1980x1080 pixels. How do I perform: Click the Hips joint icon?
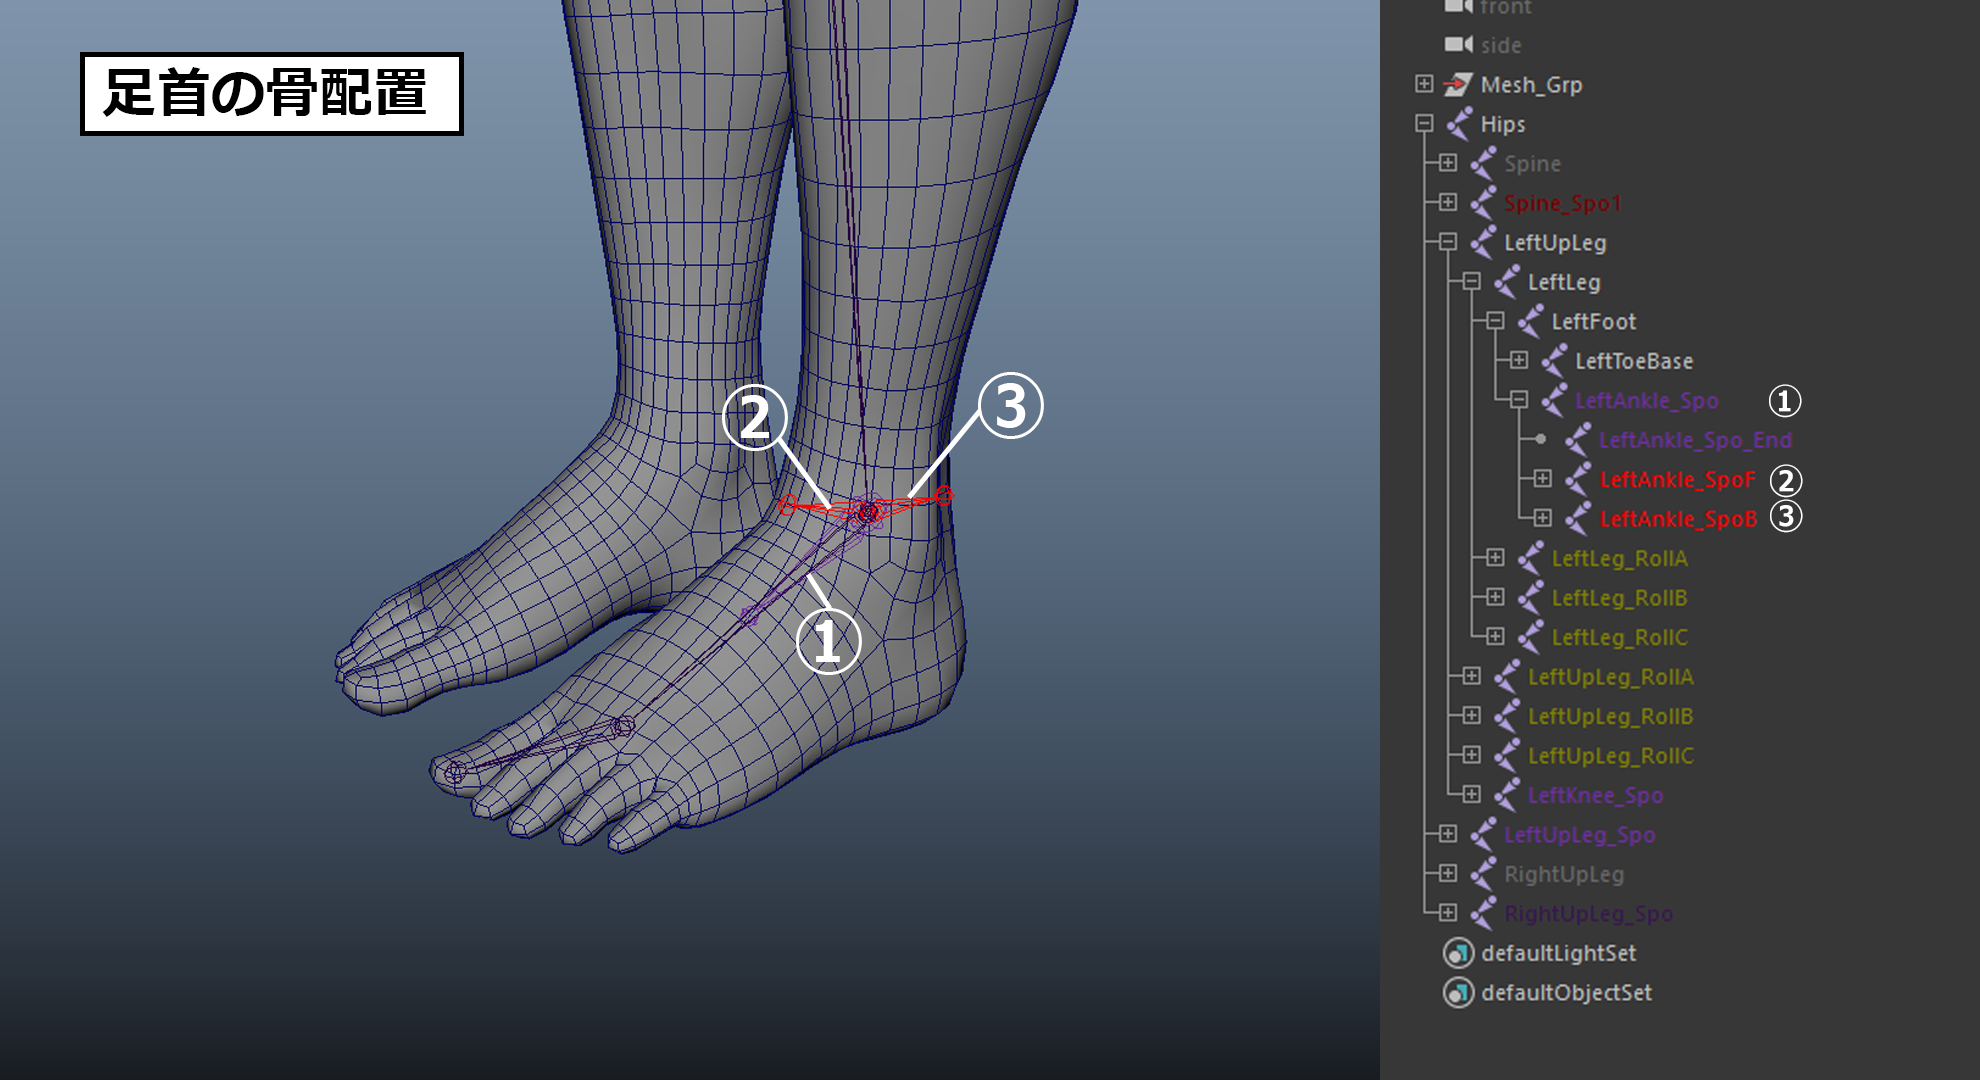1459,124
